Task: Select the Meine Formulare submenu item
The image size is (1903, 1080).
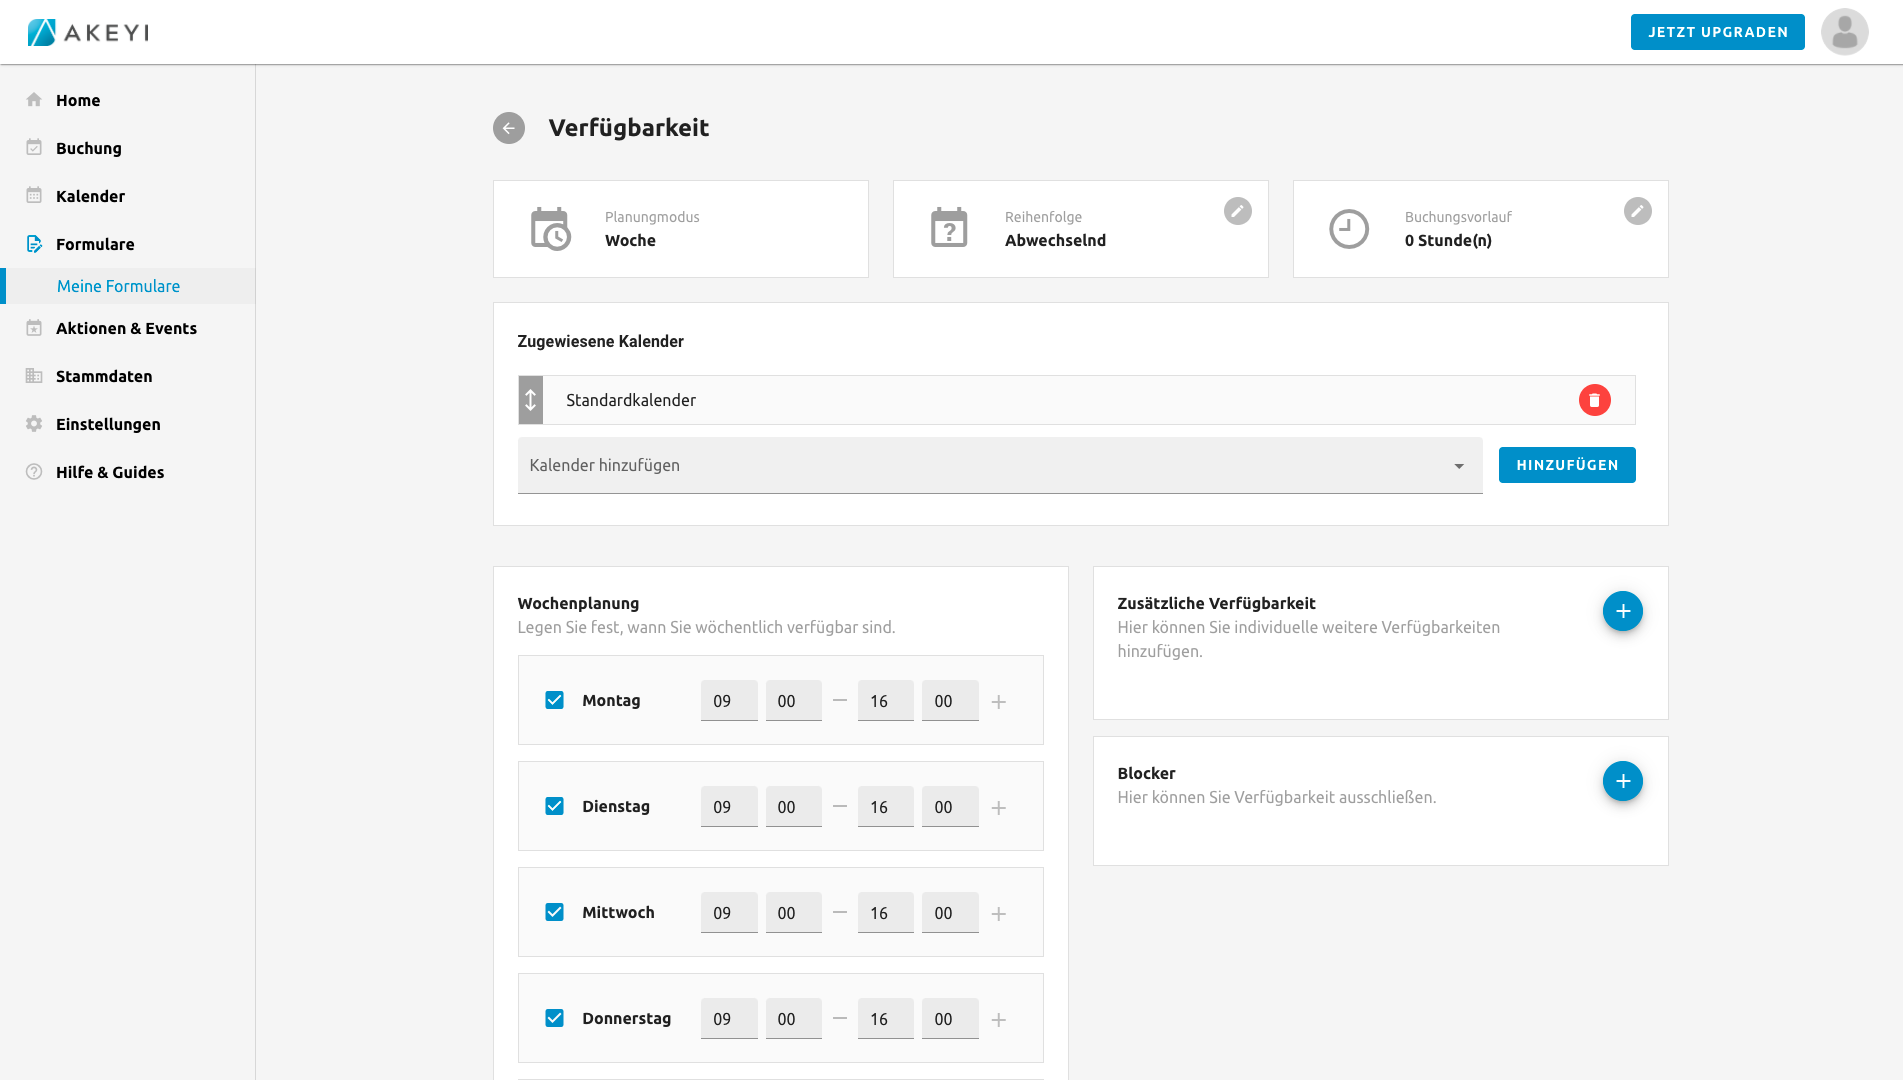Action: click(x=118, y=286)
